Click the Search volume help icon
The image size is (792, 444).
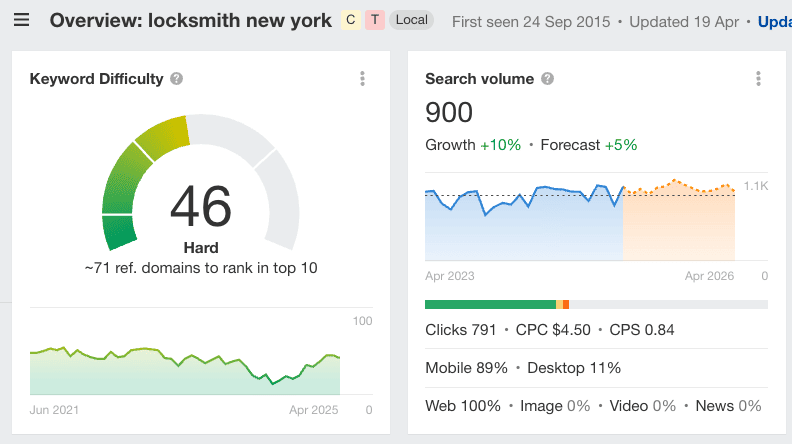[547, 79]
